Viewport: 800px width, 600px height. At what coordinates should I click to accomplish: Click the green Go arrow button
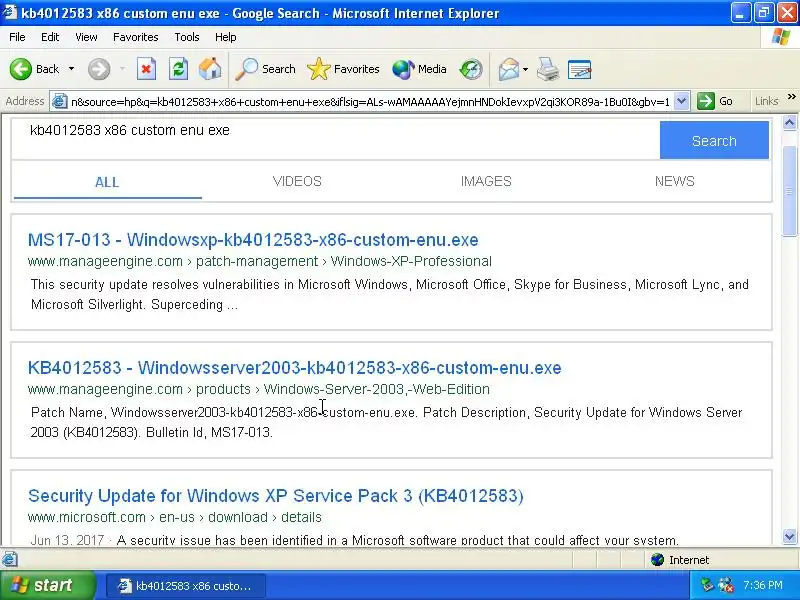[706, 101]
